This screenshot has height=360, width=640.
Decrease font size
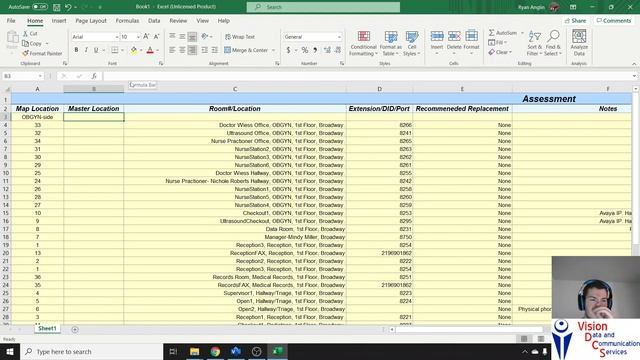pos(156,37)
